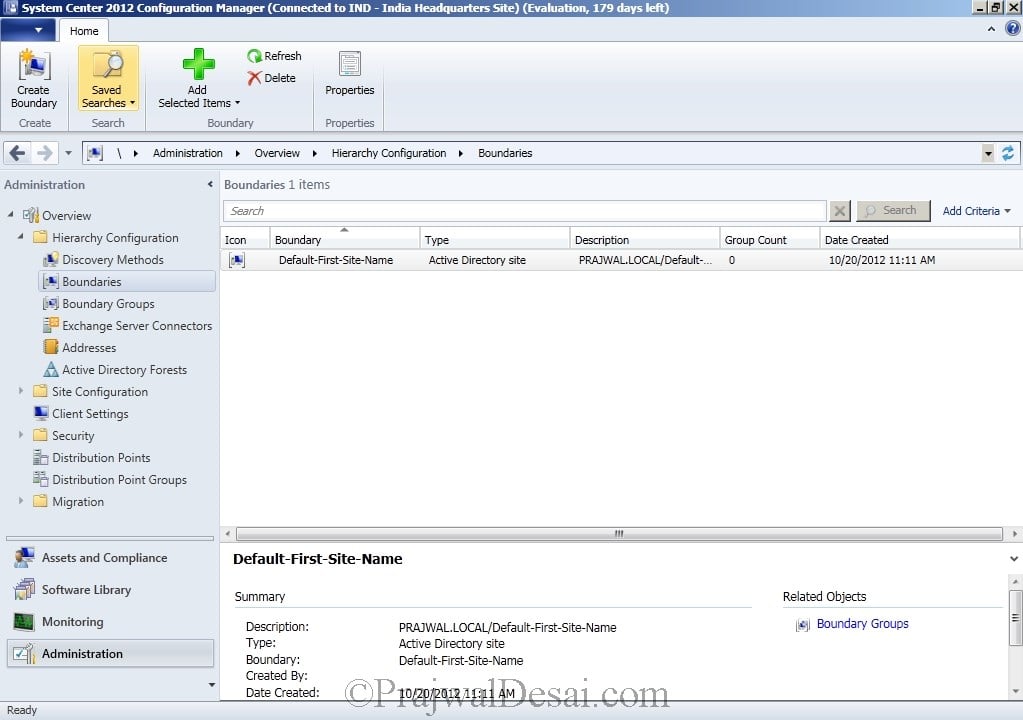
Task: Collapse the Administration navigation pane
Action: (210, 185)
